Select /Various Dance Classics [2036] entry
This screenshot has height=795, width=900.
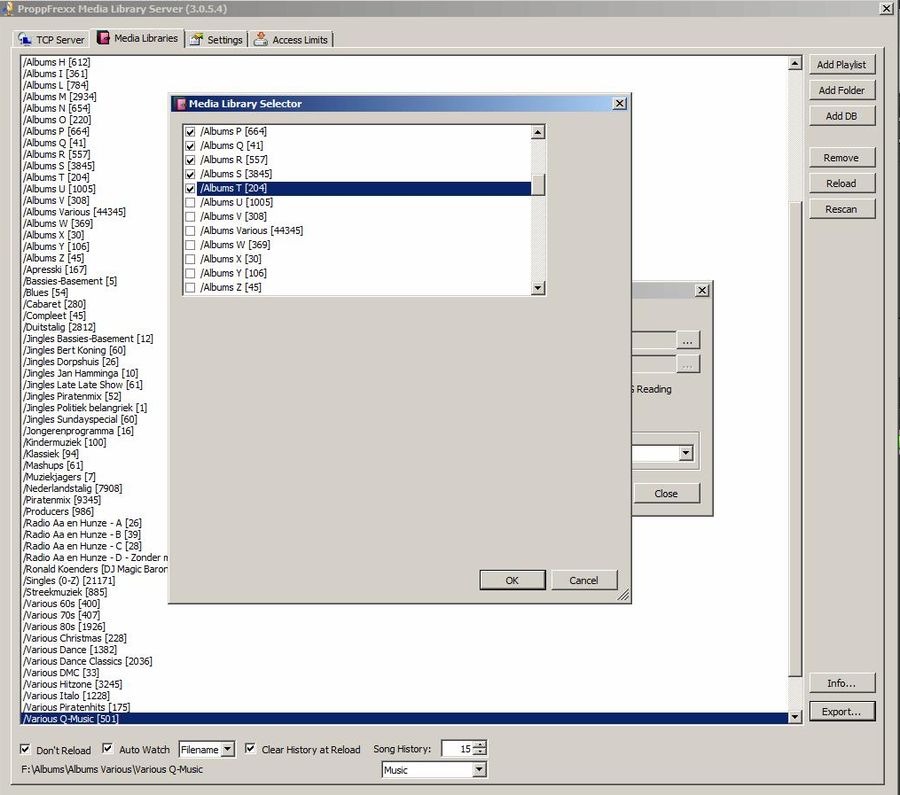[88, 661]
